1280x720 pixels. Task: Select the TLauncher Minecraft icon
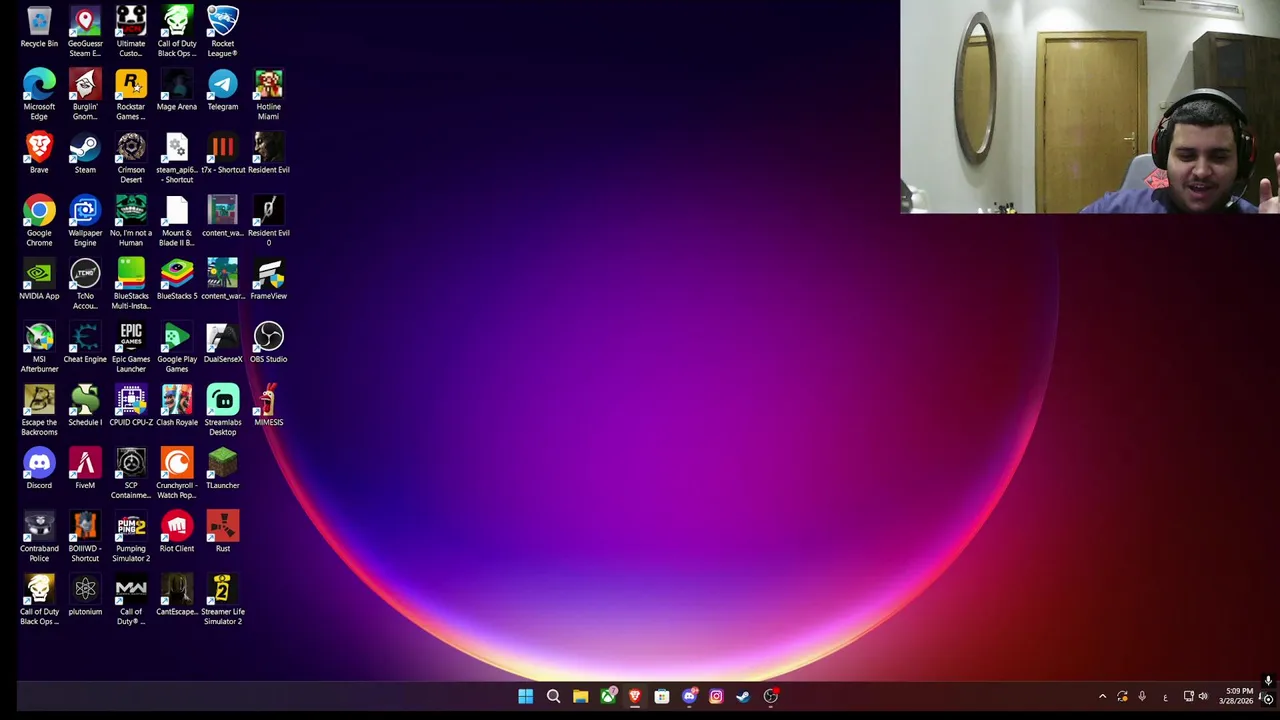pos(223,468)
